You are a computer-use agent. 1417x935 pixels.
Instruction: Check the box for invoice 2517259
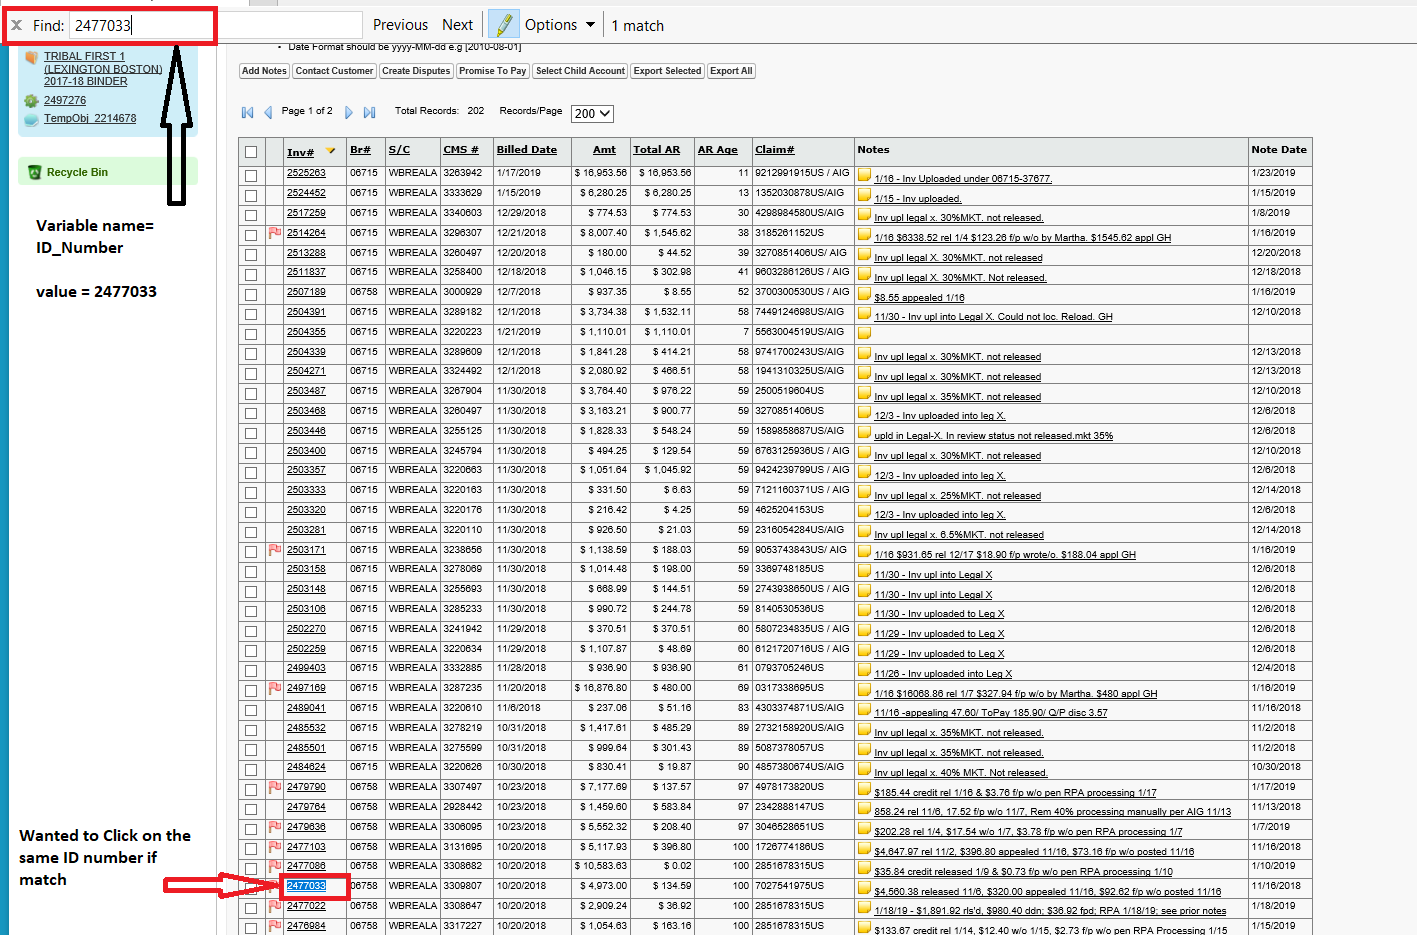pyautogui.click(x=251, y=215)
